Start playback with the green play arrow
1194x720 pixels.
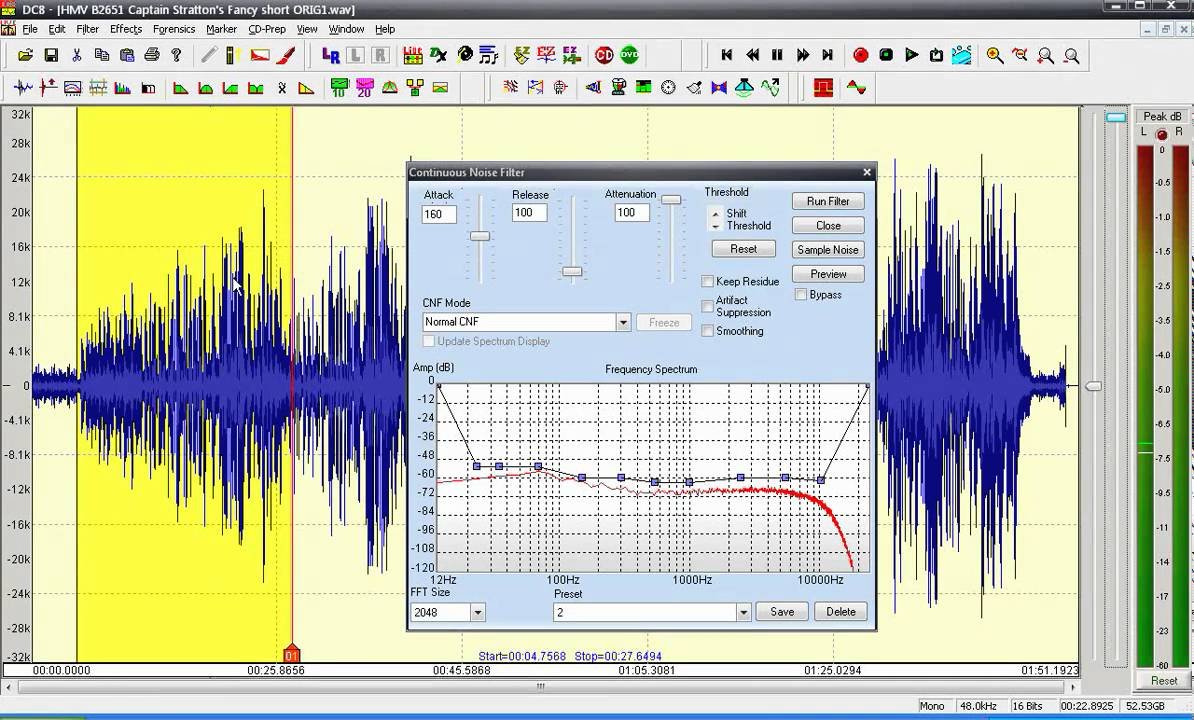911,55
